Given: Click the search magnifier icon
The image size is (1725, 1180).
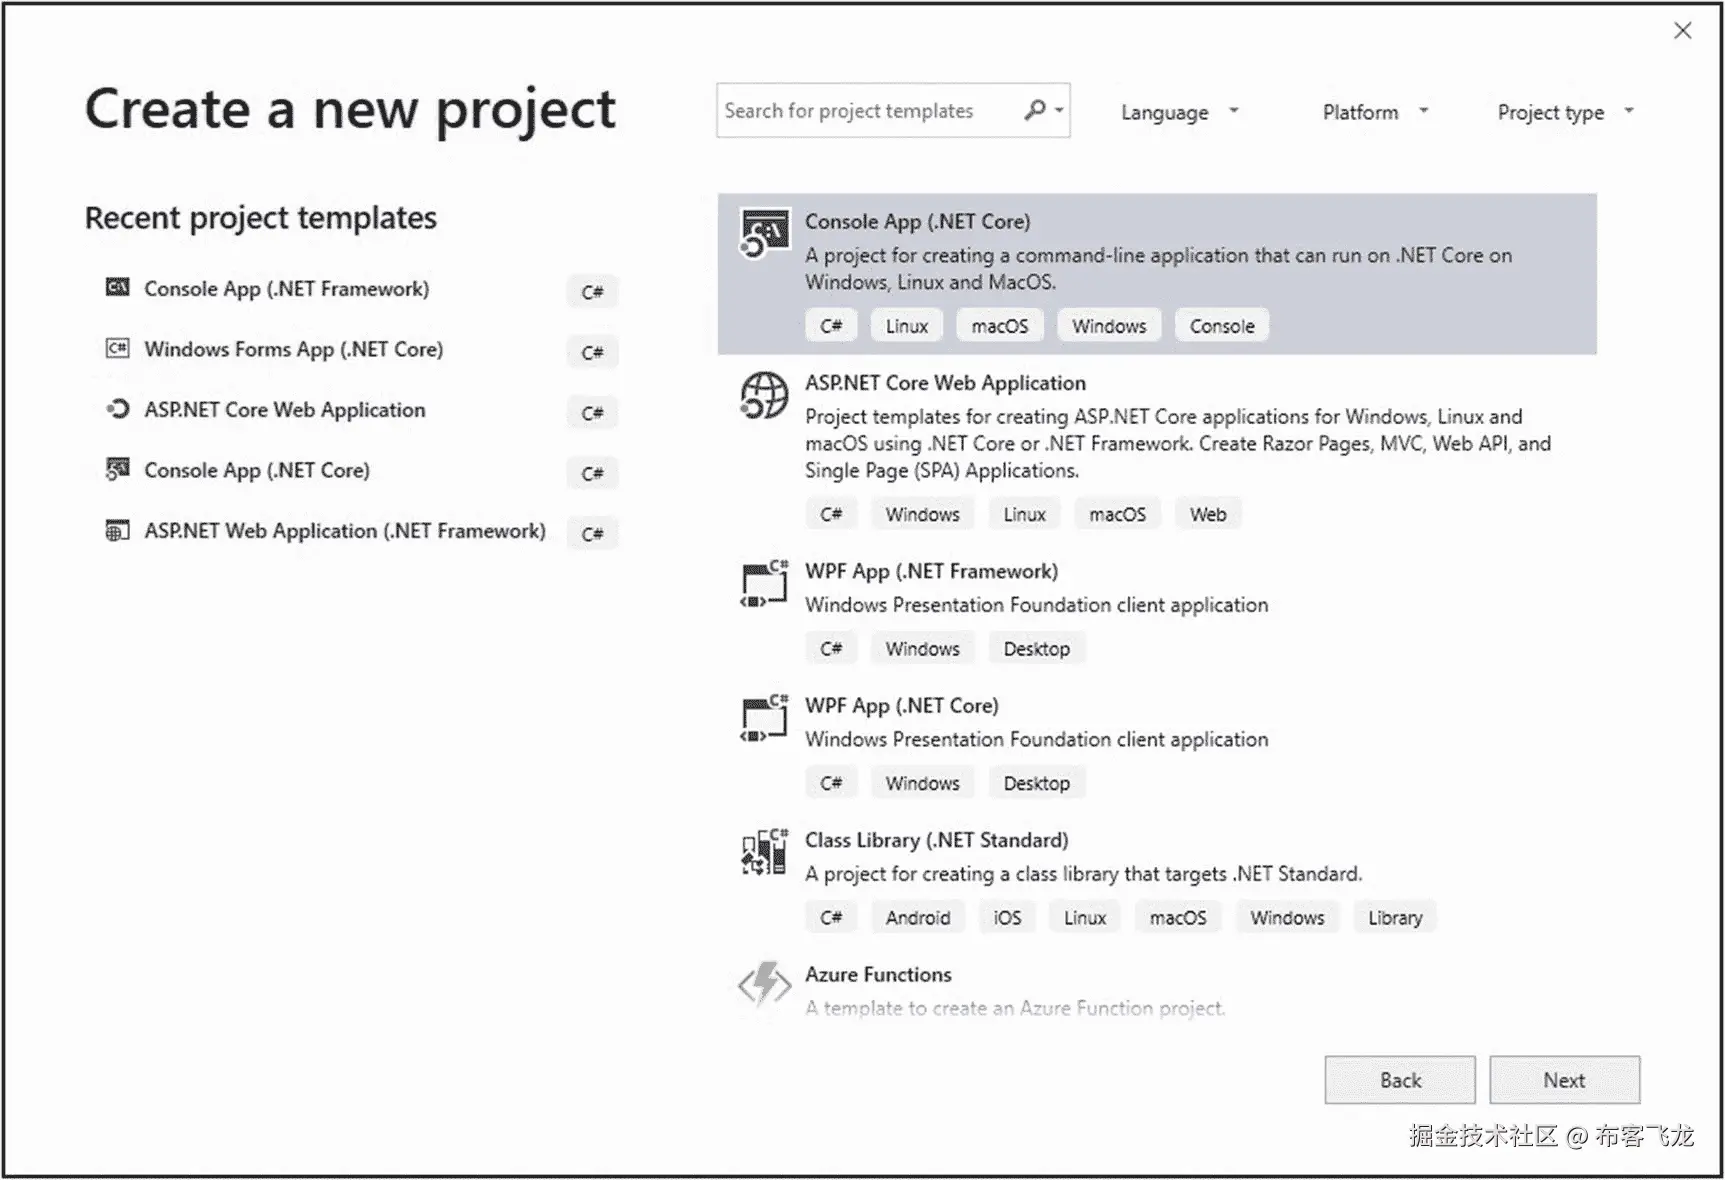Looking at the screenshot, I should tap(1036, 110).
